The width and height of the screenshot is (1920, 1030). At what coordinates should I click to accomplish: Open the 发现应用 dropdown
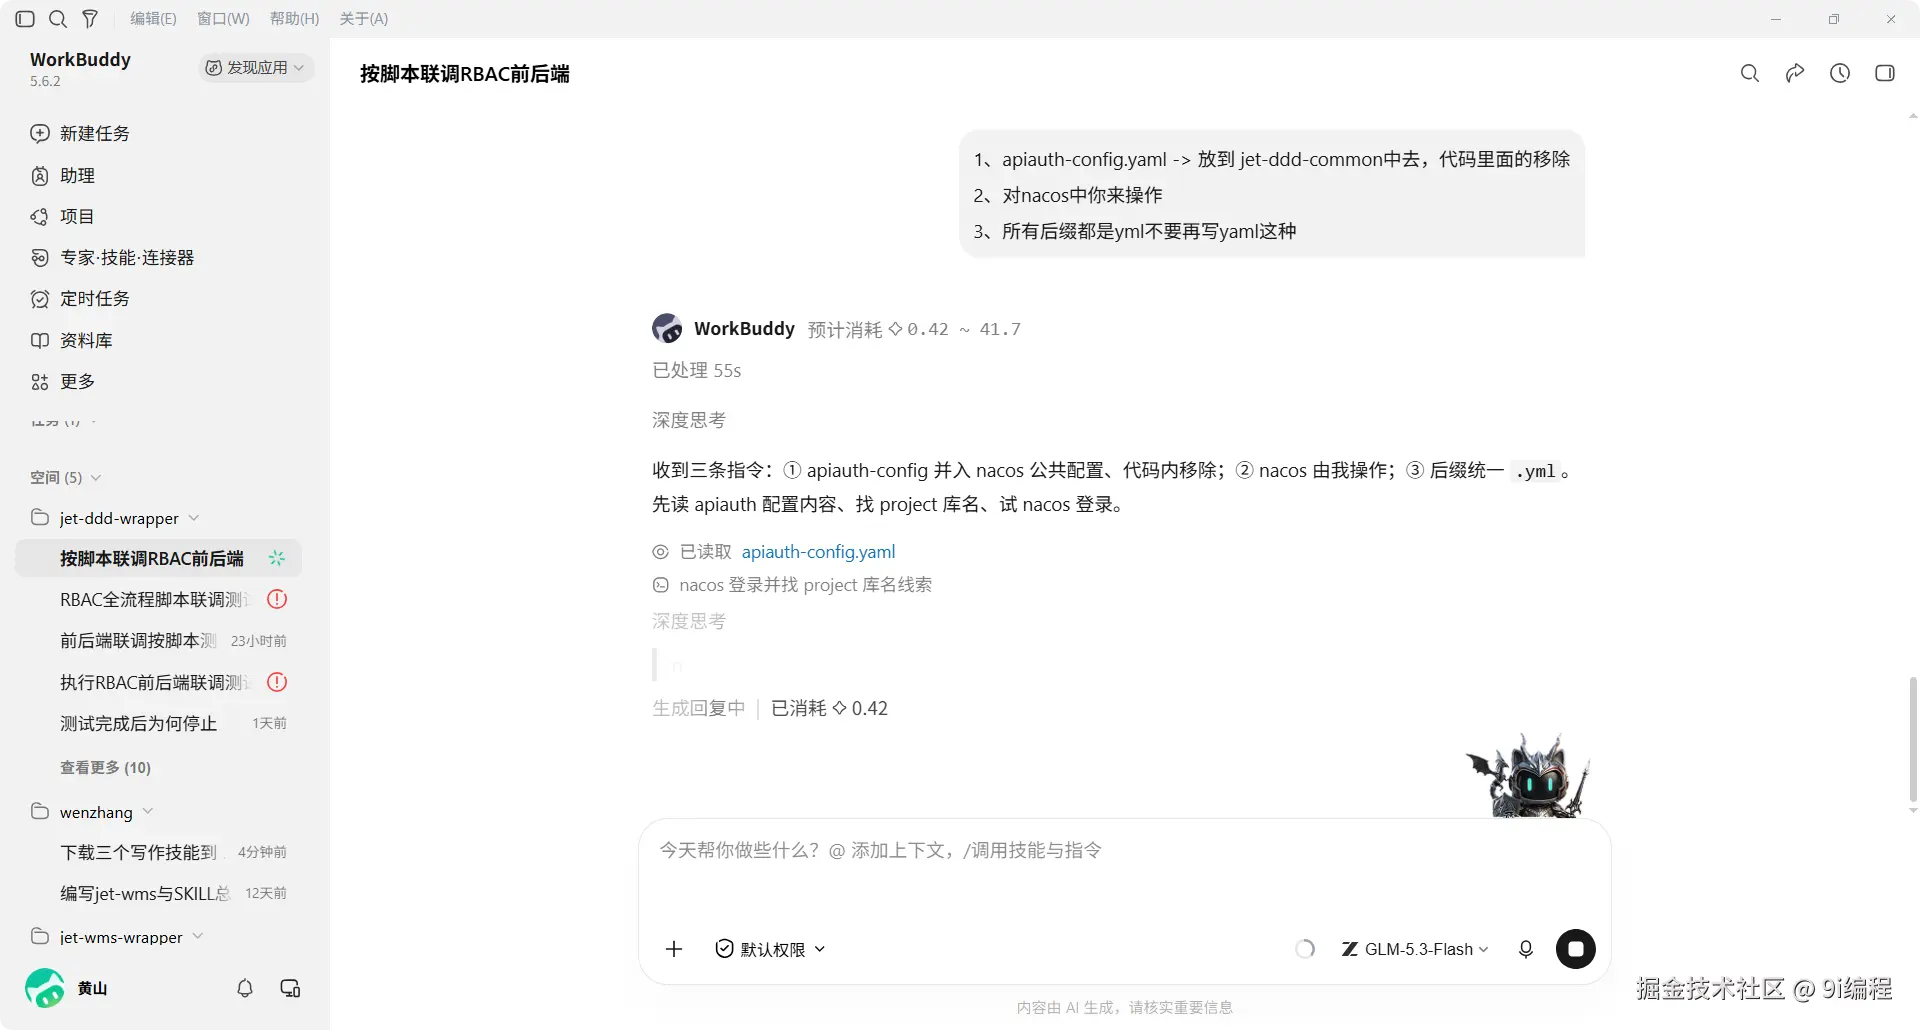tap(255, 67)
